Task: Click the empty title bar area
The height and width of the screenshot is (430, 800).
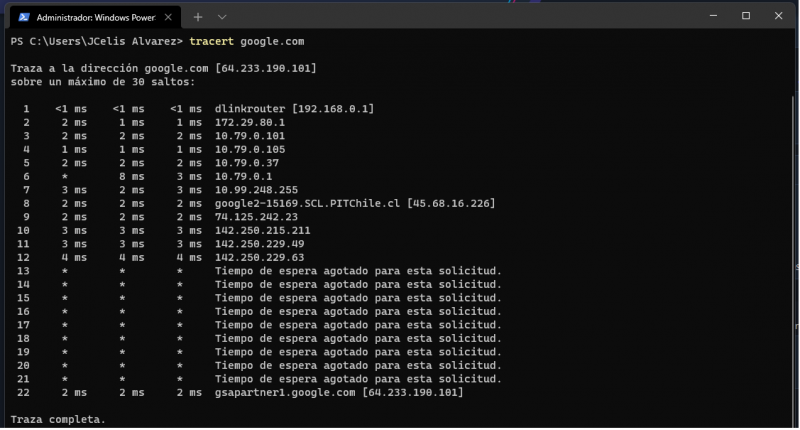Action: click(450, 16)
